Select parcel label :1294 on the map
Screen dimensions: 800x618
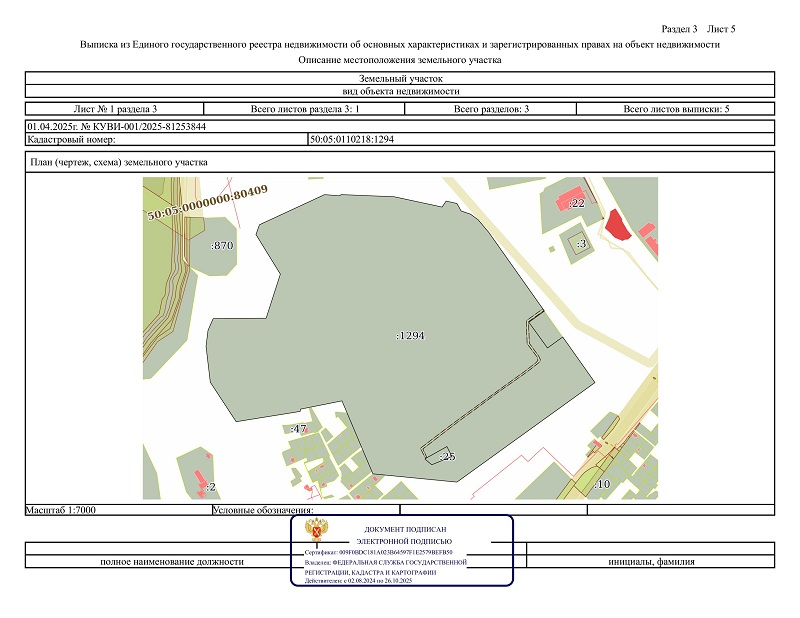click(410, 336)
